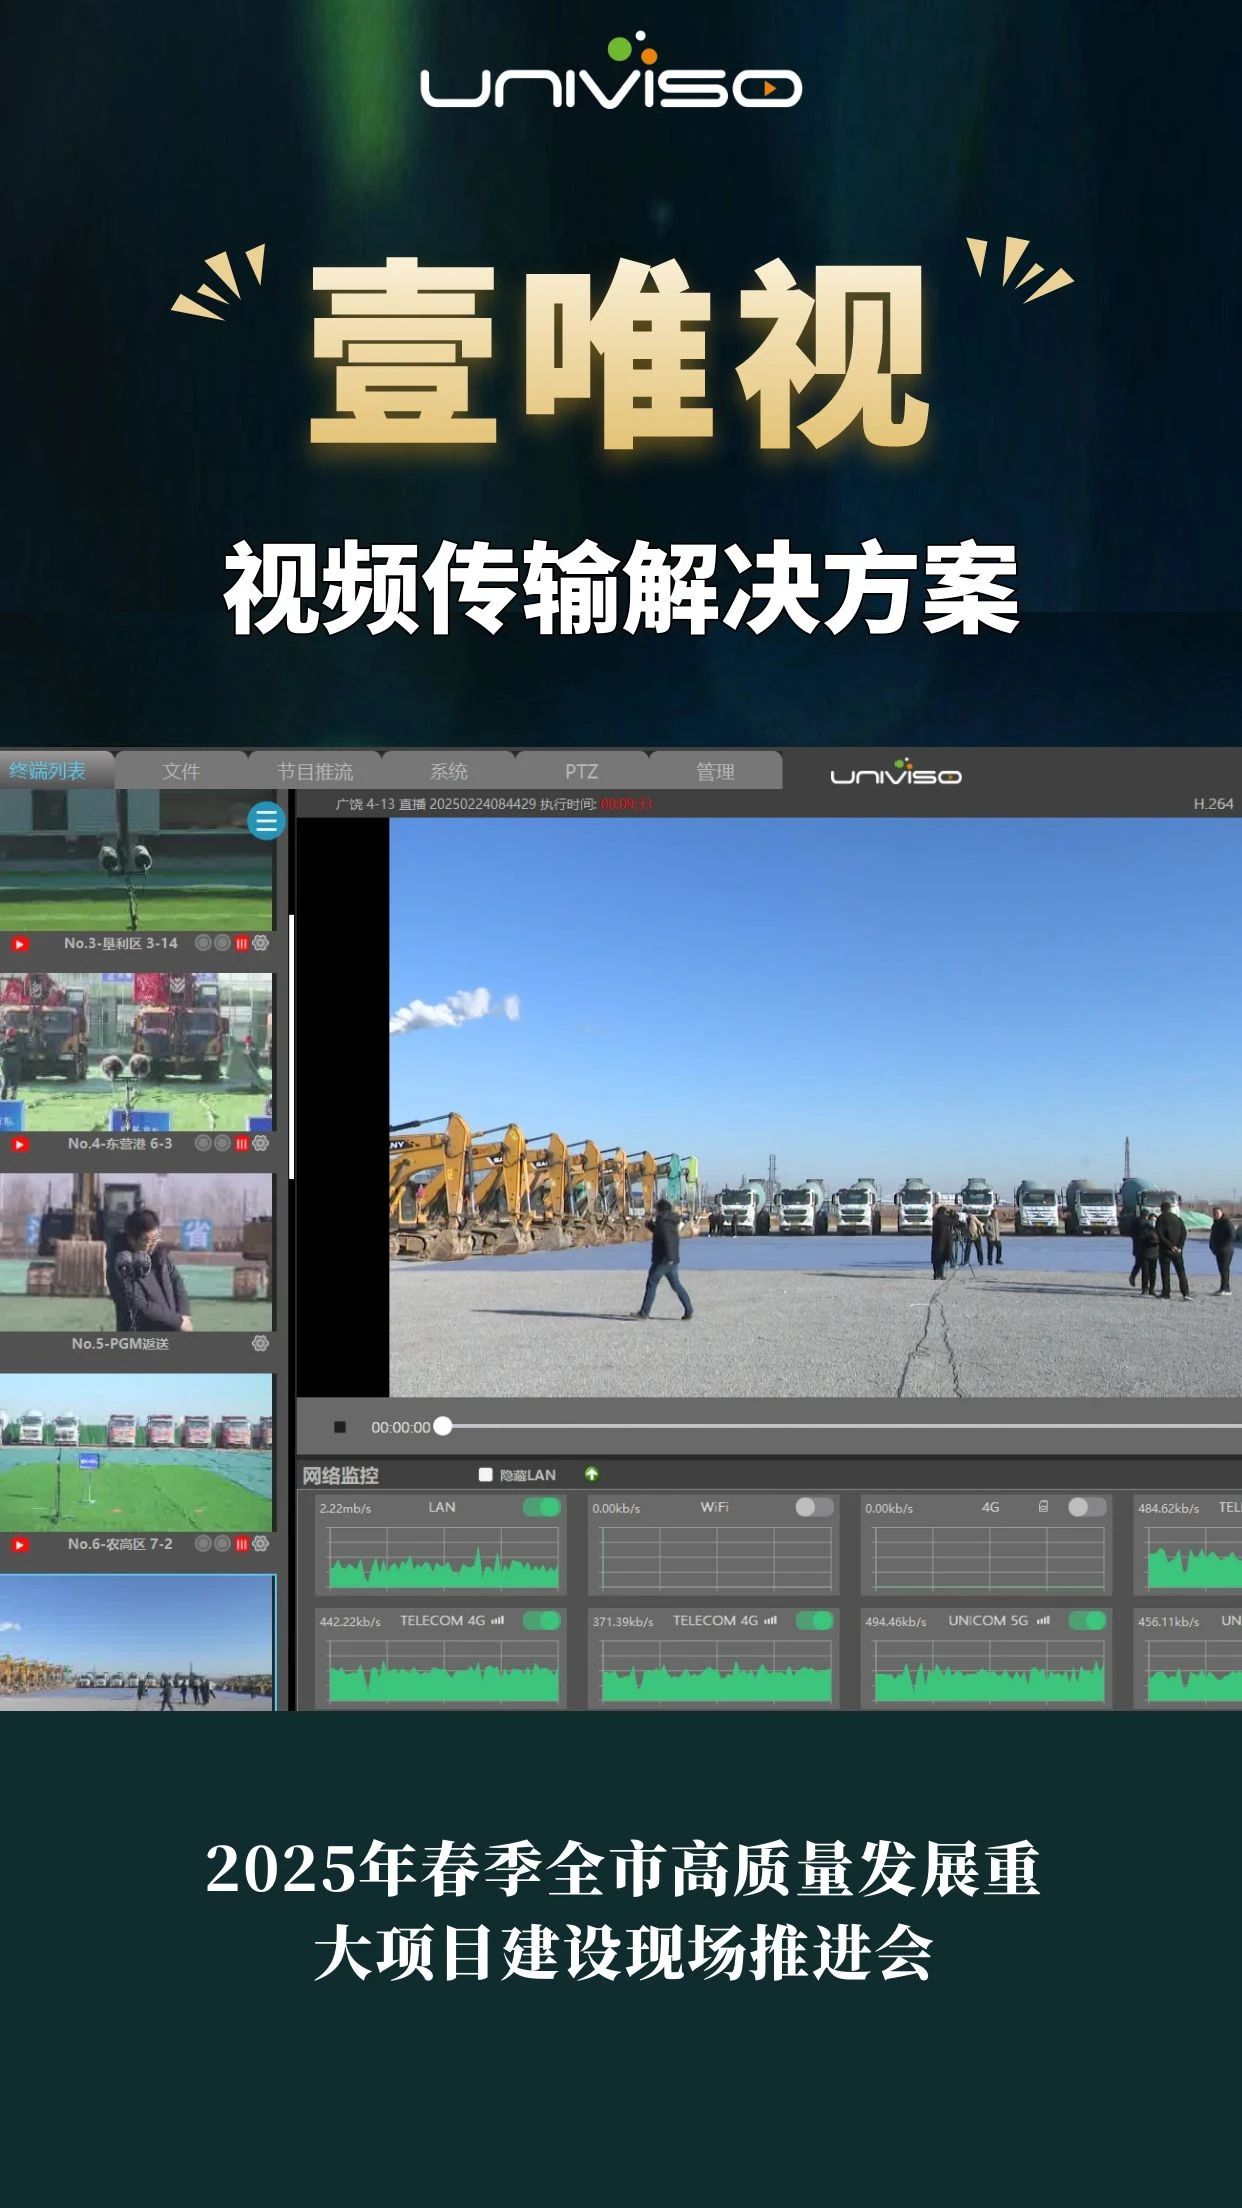Click the 00:00:00 playback time
The height and width of the screenshot is (2208, 1242).
pos(401,1427)
